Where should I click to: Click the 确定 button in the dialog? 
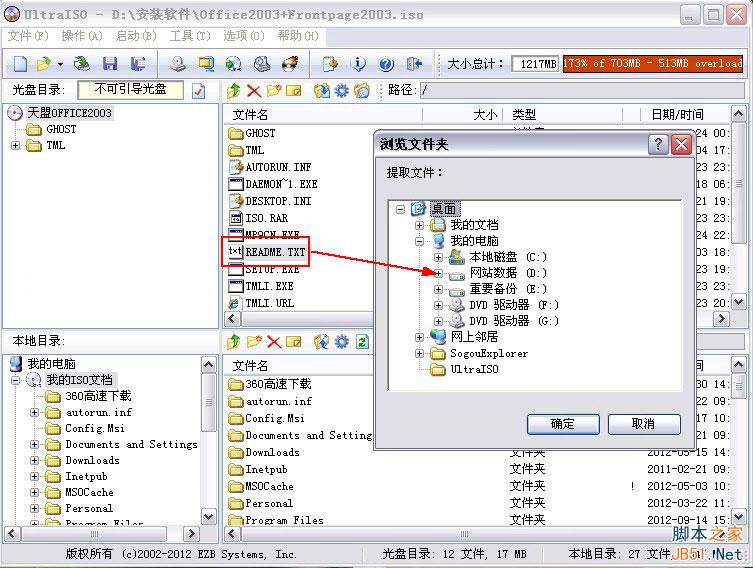tap(563, 424)
